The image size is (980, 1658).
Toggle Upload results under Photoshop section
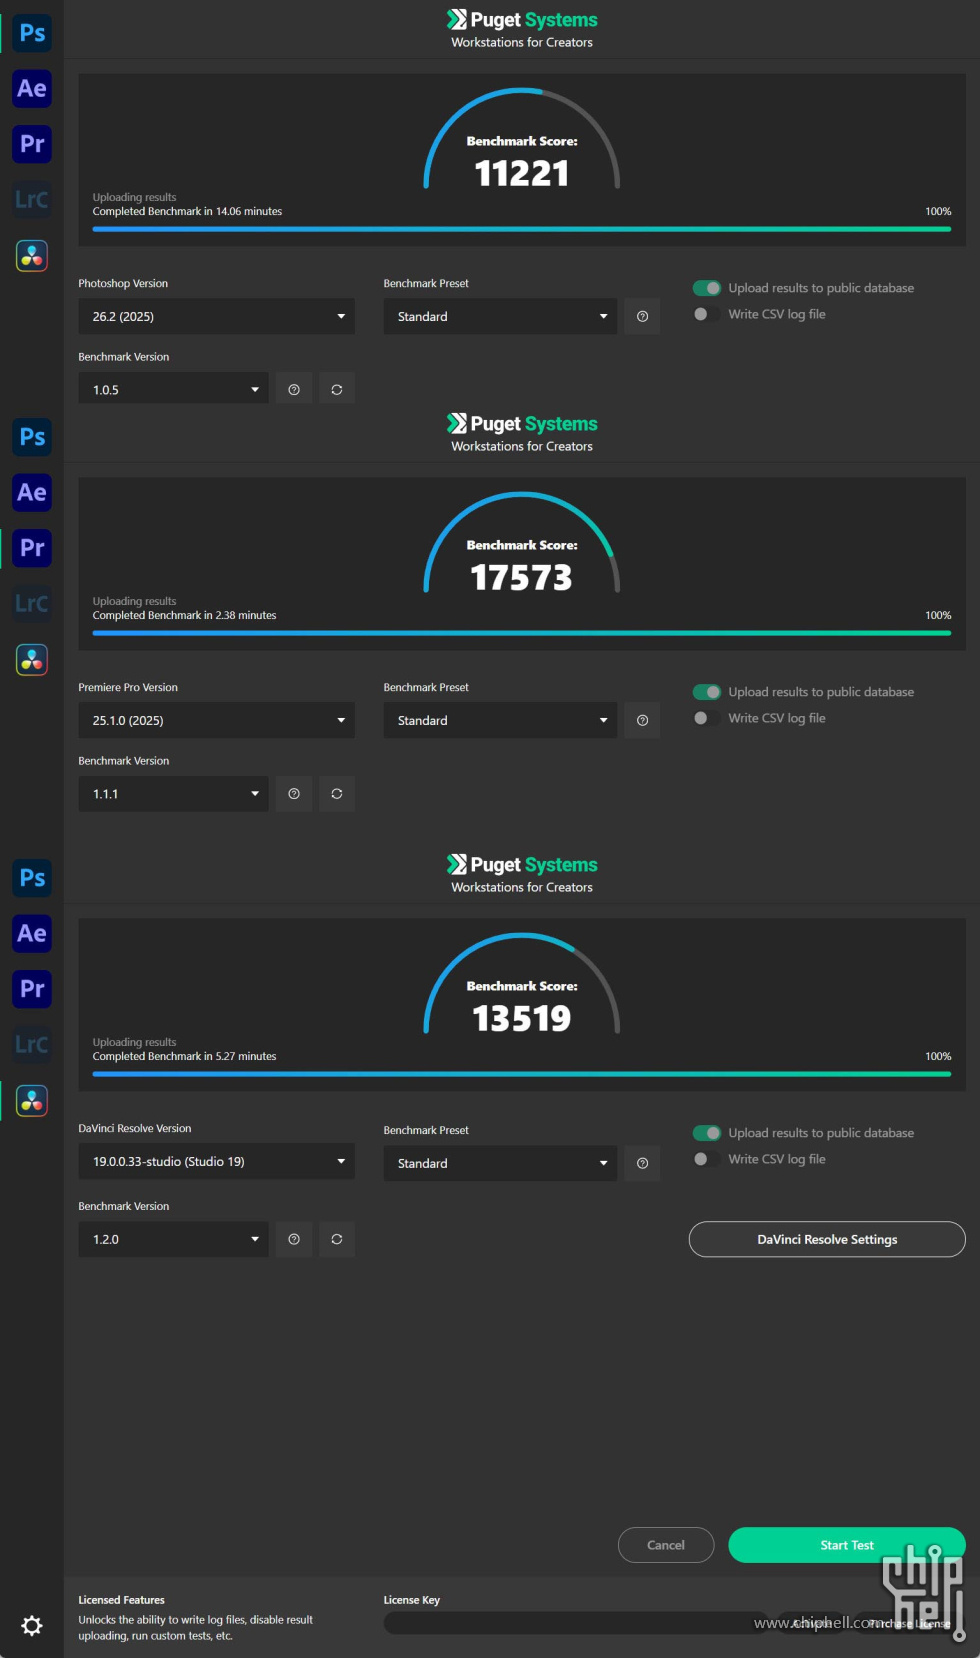(707, 288)
